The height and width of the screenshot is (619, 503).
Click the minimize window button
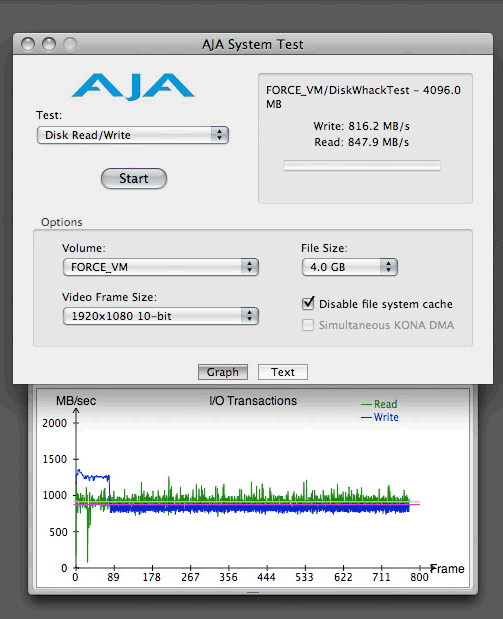[49, 44]
